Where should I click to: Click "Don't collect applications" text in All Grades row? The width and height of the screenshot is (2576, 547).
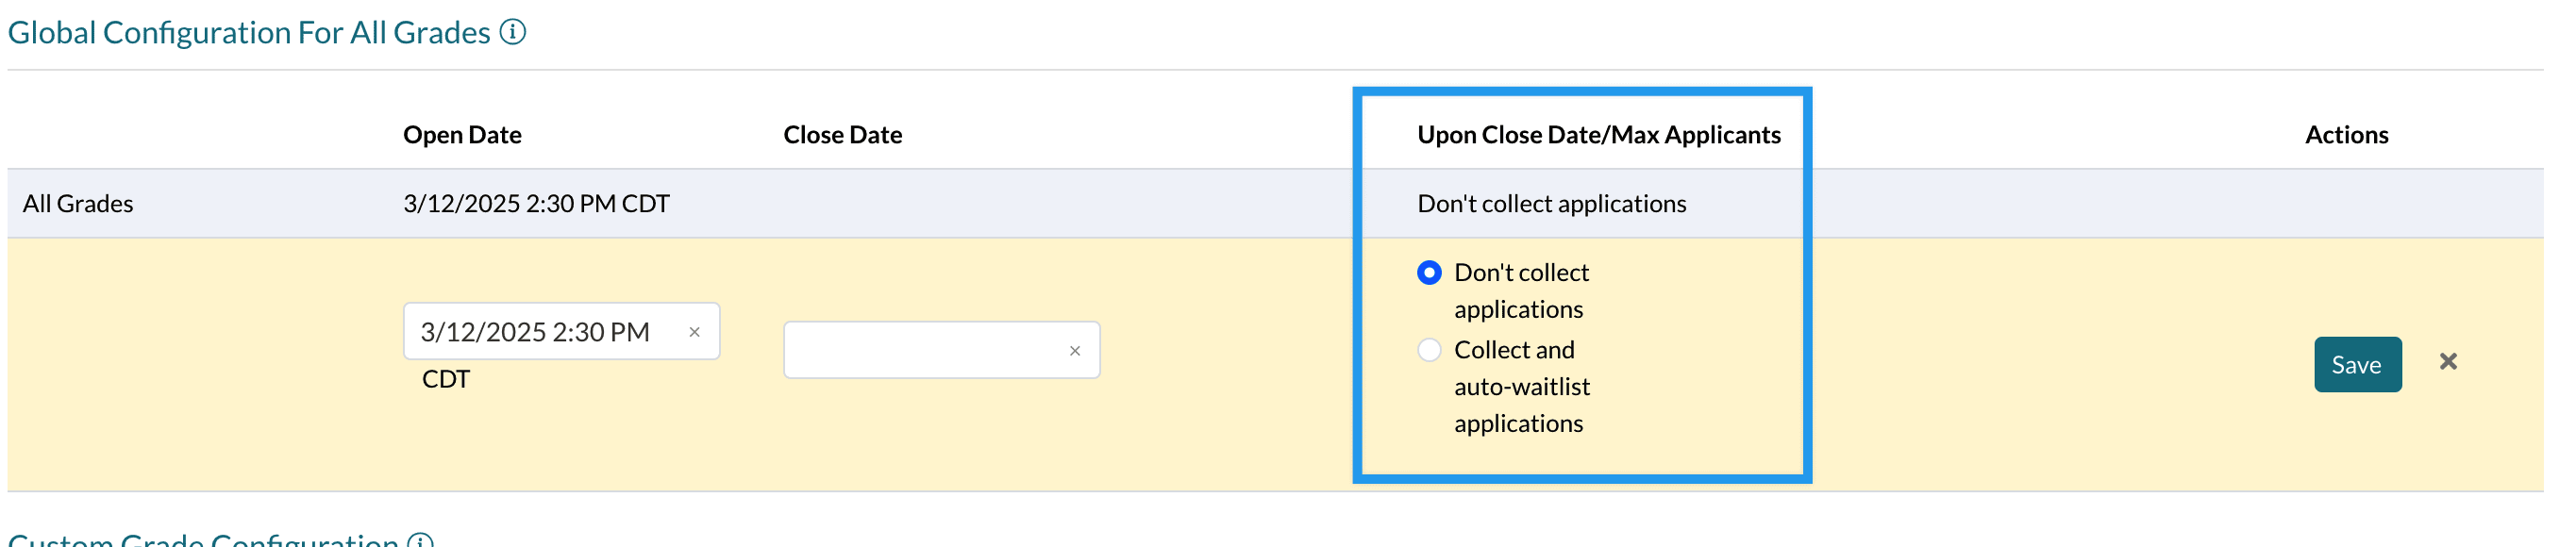tap(1551, 204)
